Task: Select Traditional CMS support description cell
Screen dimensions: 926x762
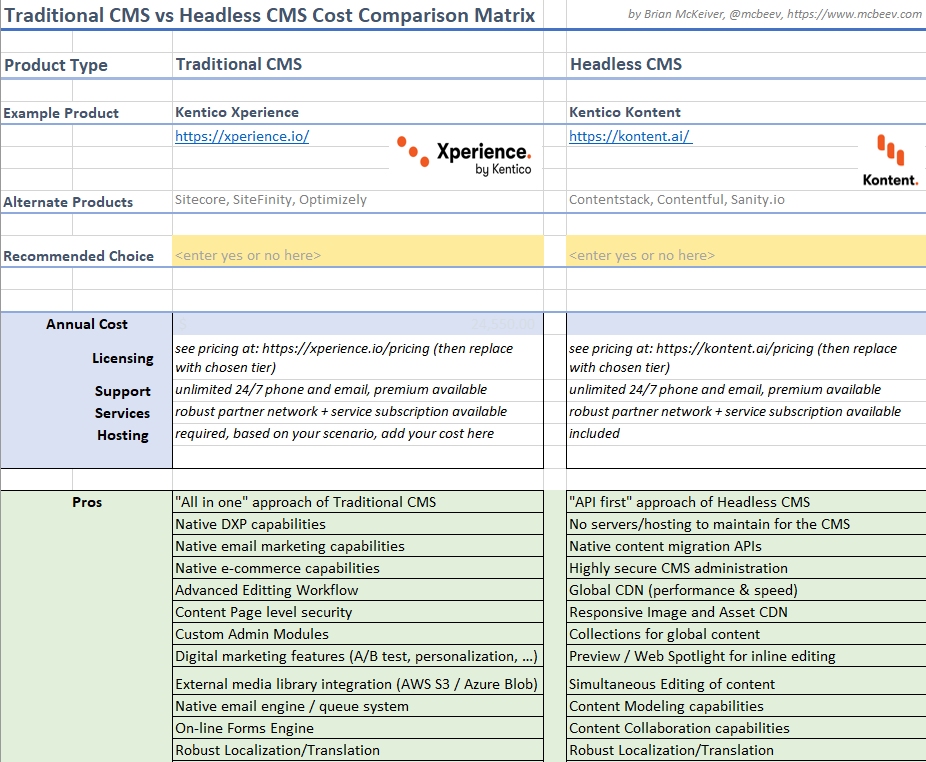Action: pyautogui.click(x=358, y=390)
